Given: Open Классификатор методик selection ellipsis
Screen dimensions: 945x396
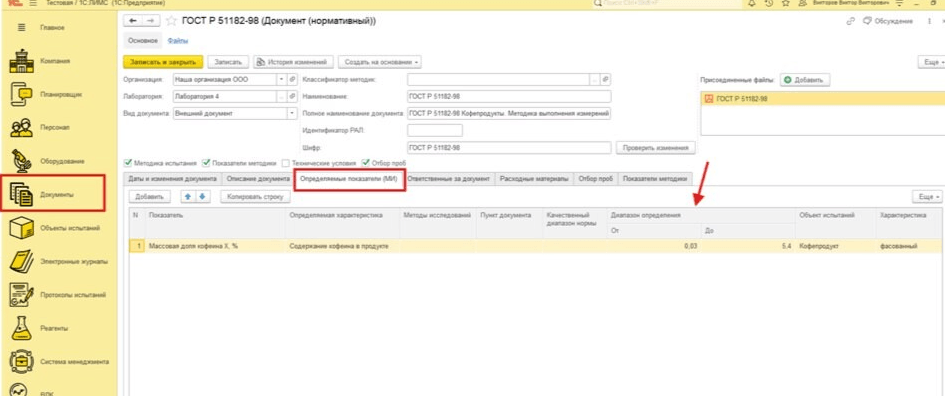Looking at the screenshot, I should [595, 79].
